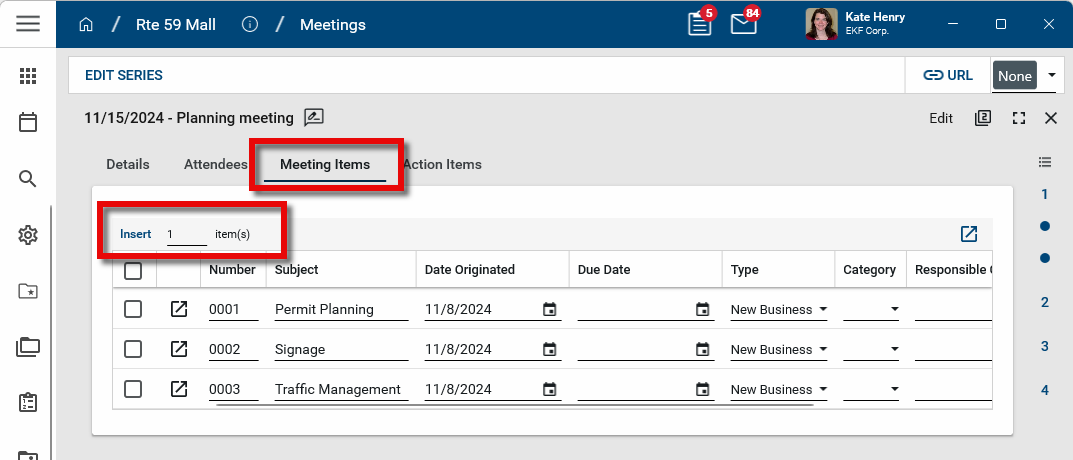Click the Insert link
The height and width of the screenshot is (460, 1073).
(x=135, y=234)
